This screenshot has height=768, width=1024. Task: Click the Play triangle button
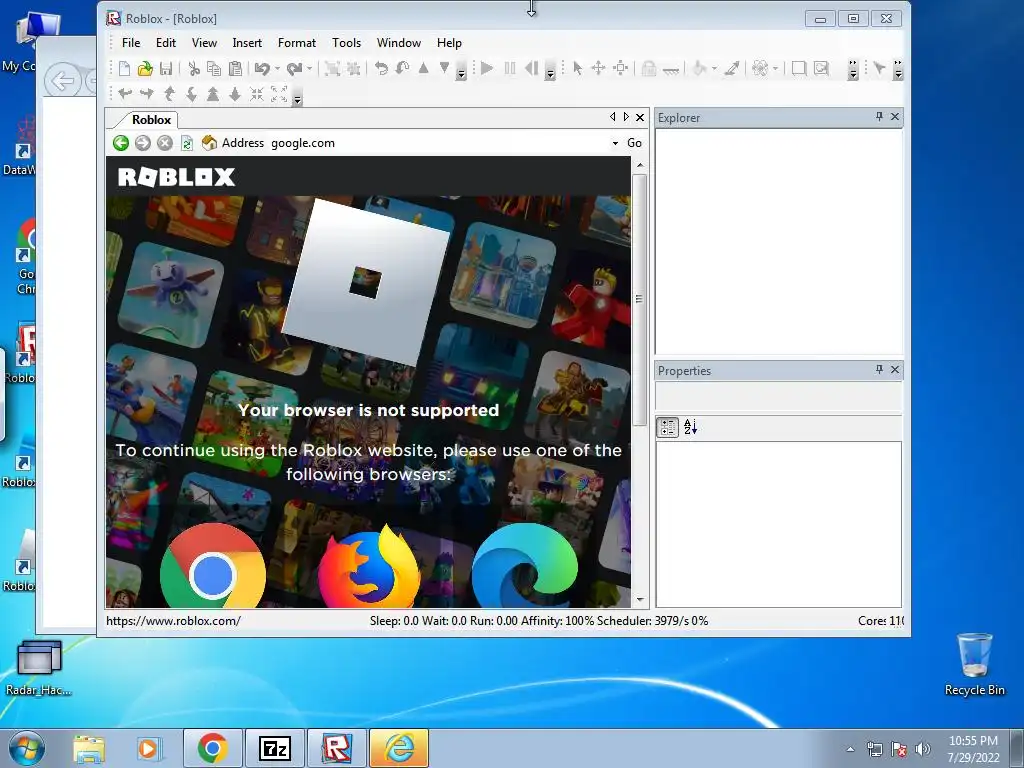pyautogui.click(x=487, y=68)
